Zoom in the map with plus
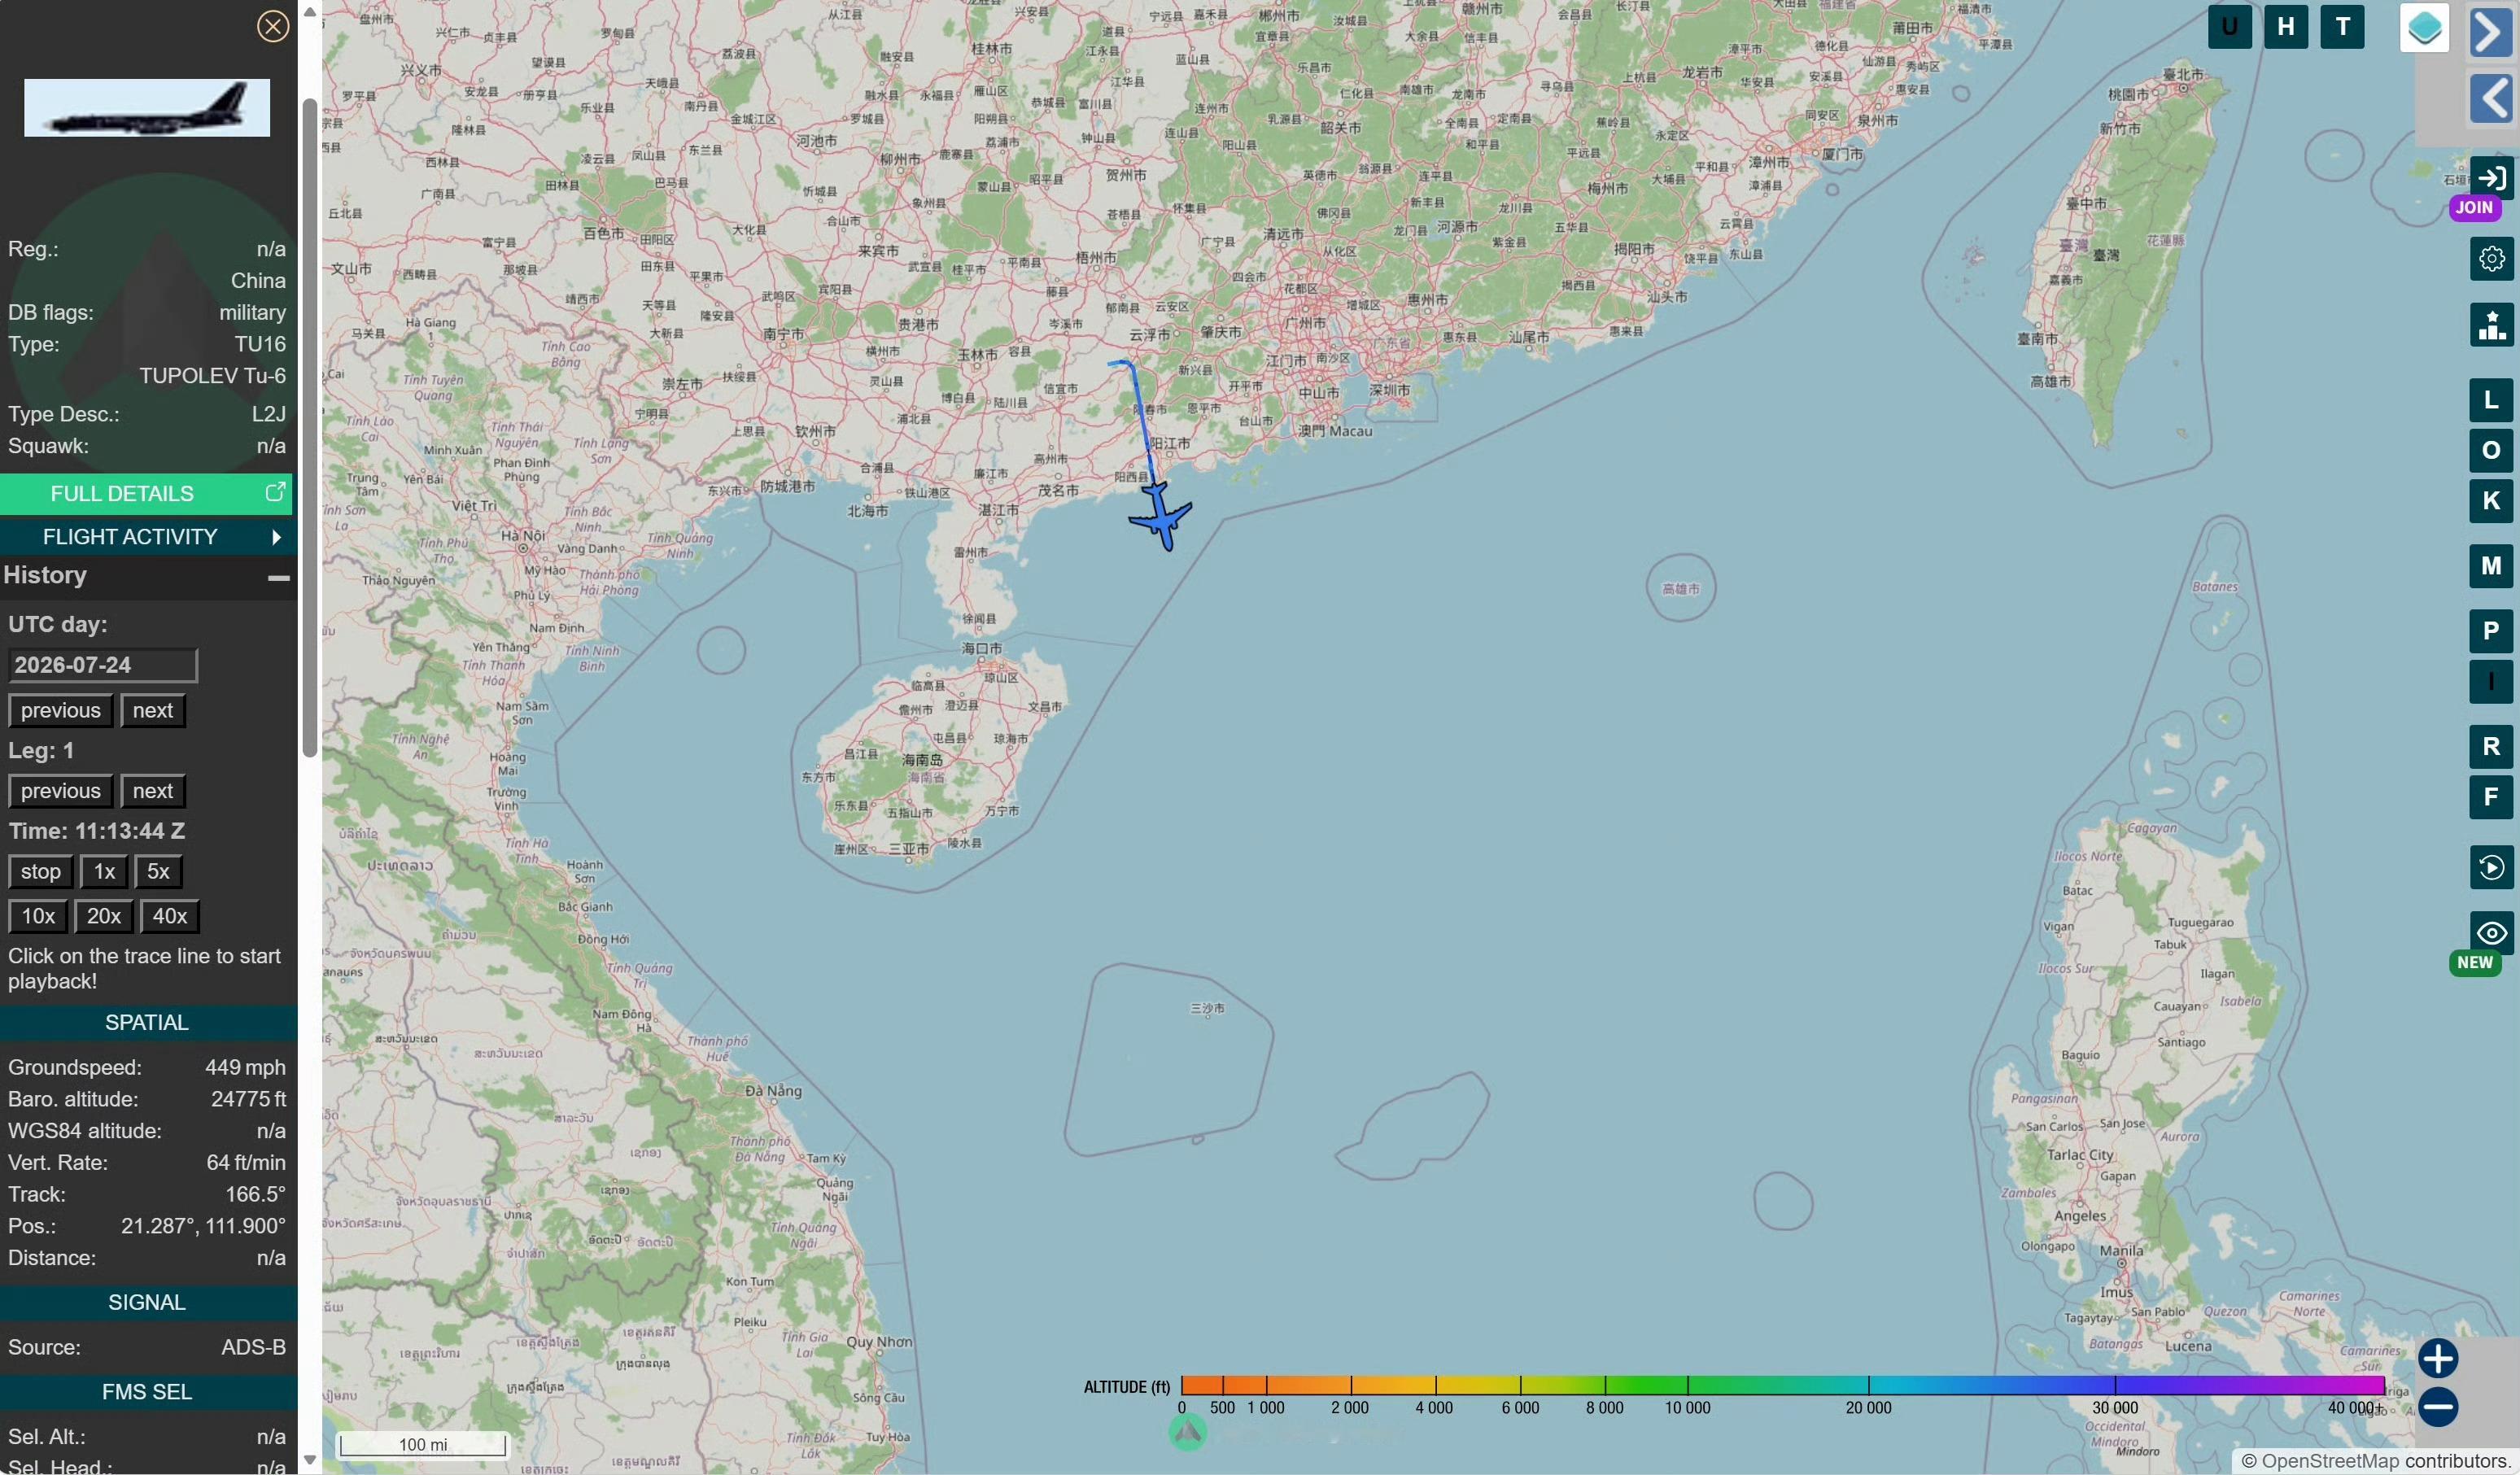Screen dimensions: 2520x1475 click(2438, 1359)
